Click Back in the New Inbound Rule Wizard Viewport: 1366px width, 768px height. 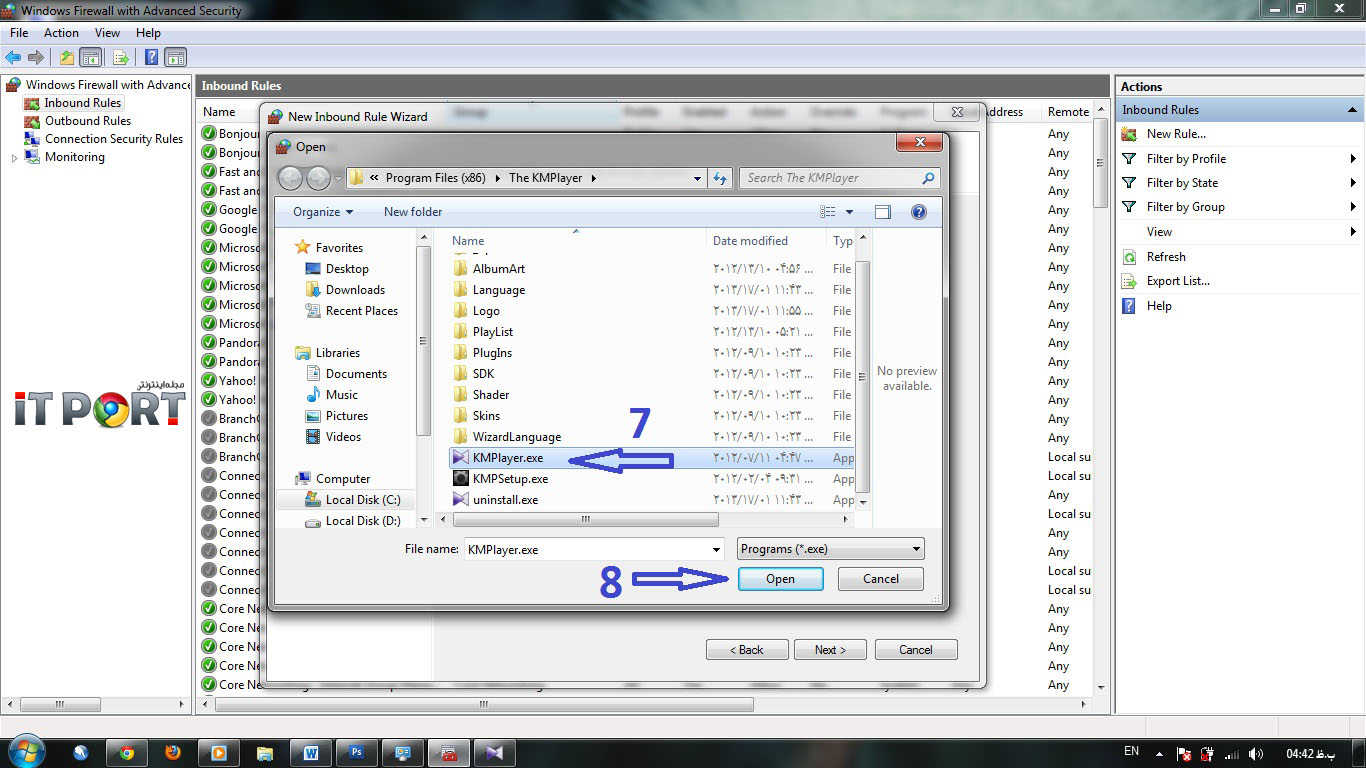coord(747,650)
